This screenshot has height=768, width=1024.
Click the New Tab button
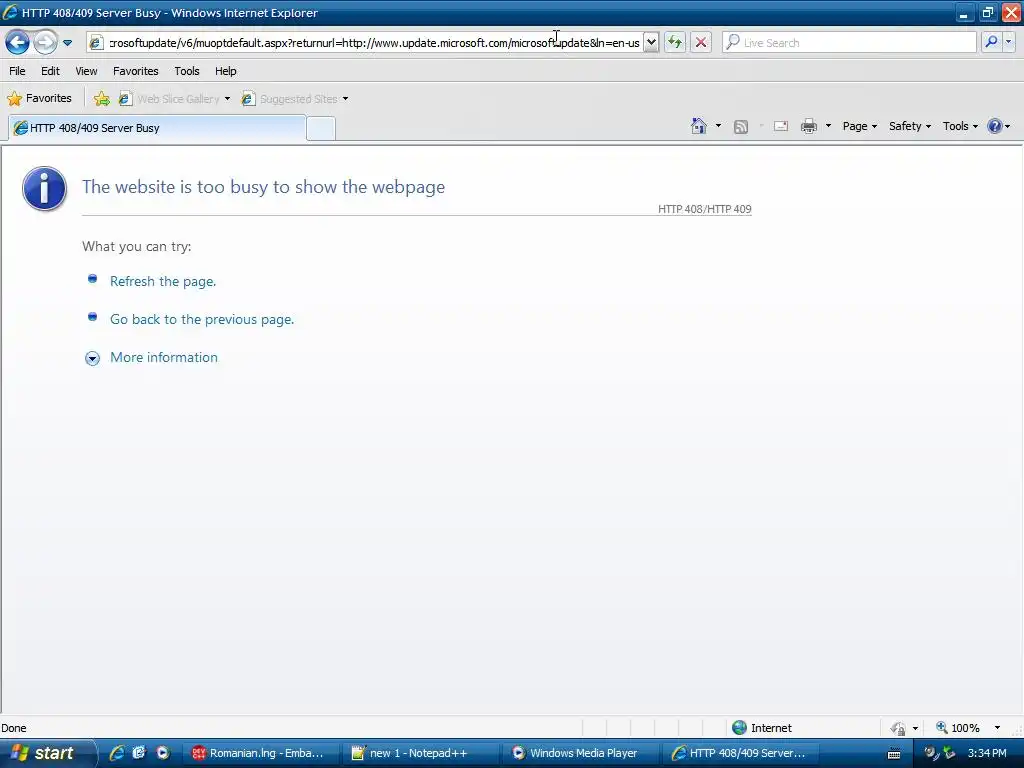click(x=321, y=128)
